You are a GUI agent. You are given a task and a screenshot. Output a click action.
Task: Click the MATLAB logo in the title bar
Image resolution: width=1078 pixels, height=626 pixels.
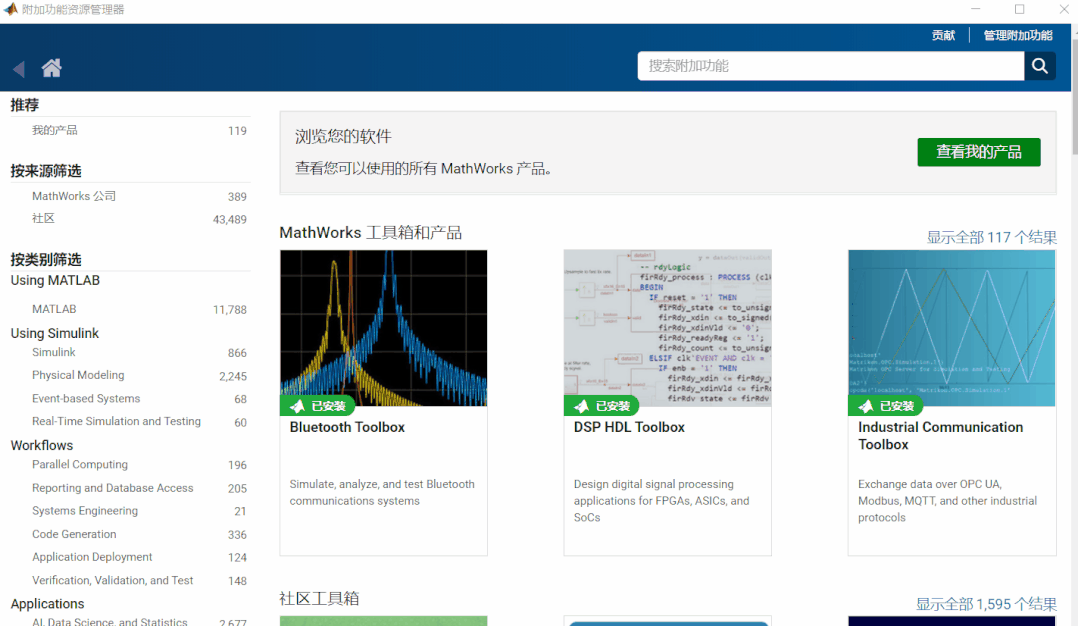tap(12, 10)
